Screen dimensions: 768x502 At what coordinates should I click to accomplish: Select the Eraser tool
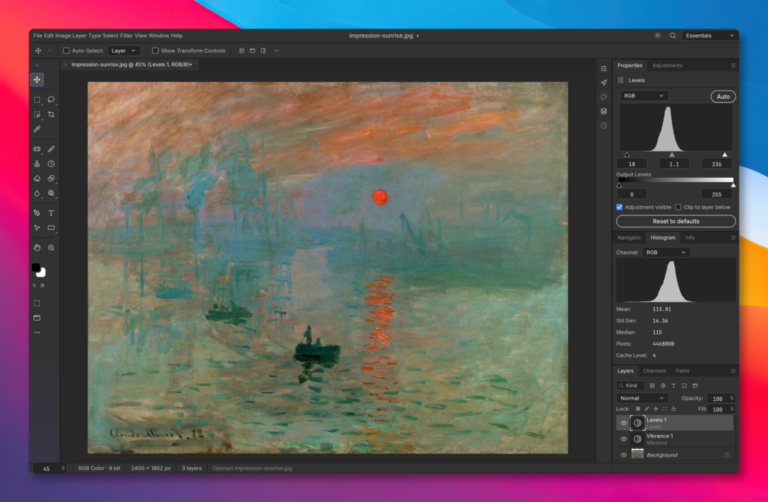tap(37, 179)
